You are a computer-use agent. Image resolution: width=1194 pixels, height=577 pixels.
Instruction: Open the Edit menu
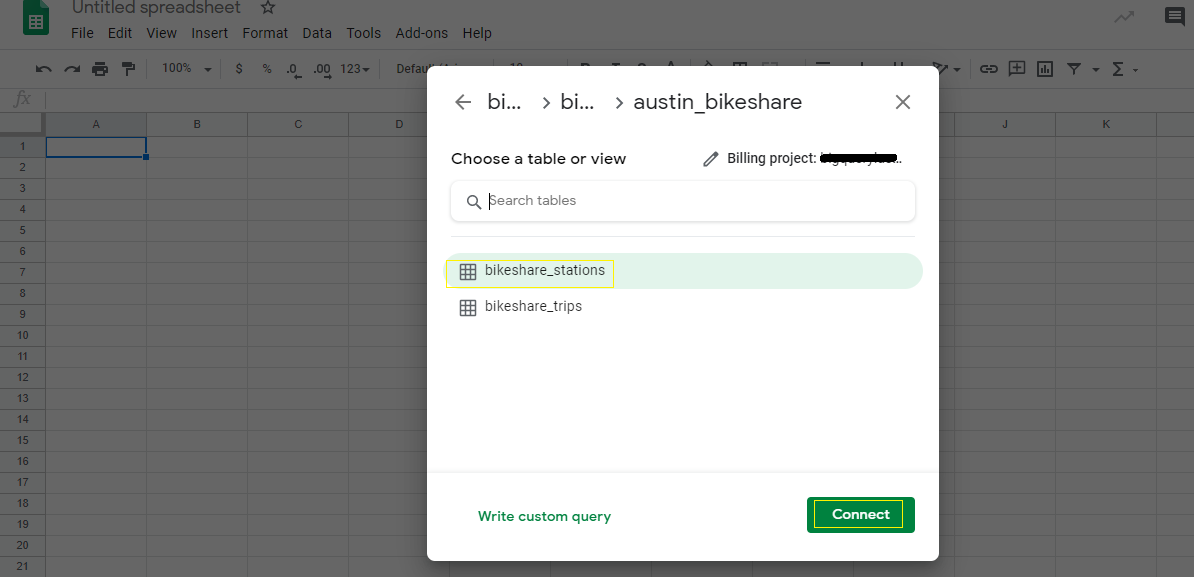point(120,33)
